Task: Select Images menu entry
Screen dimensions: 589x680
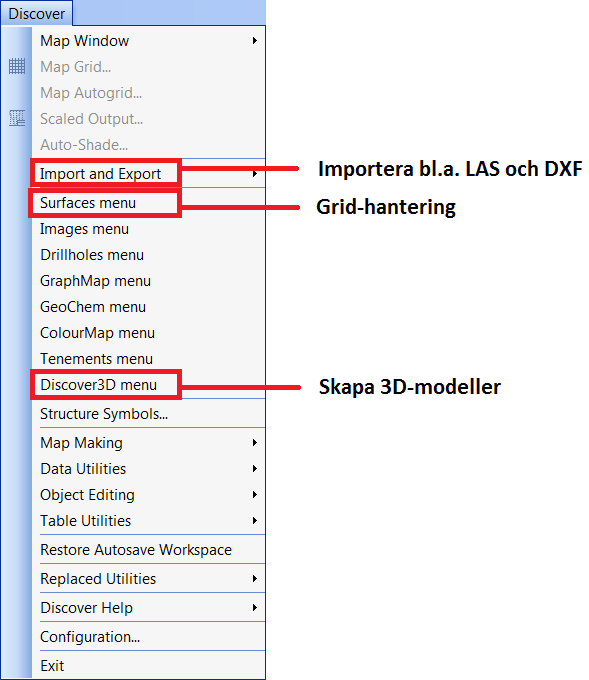Action: pyautogui.click(x=148, y=229)
